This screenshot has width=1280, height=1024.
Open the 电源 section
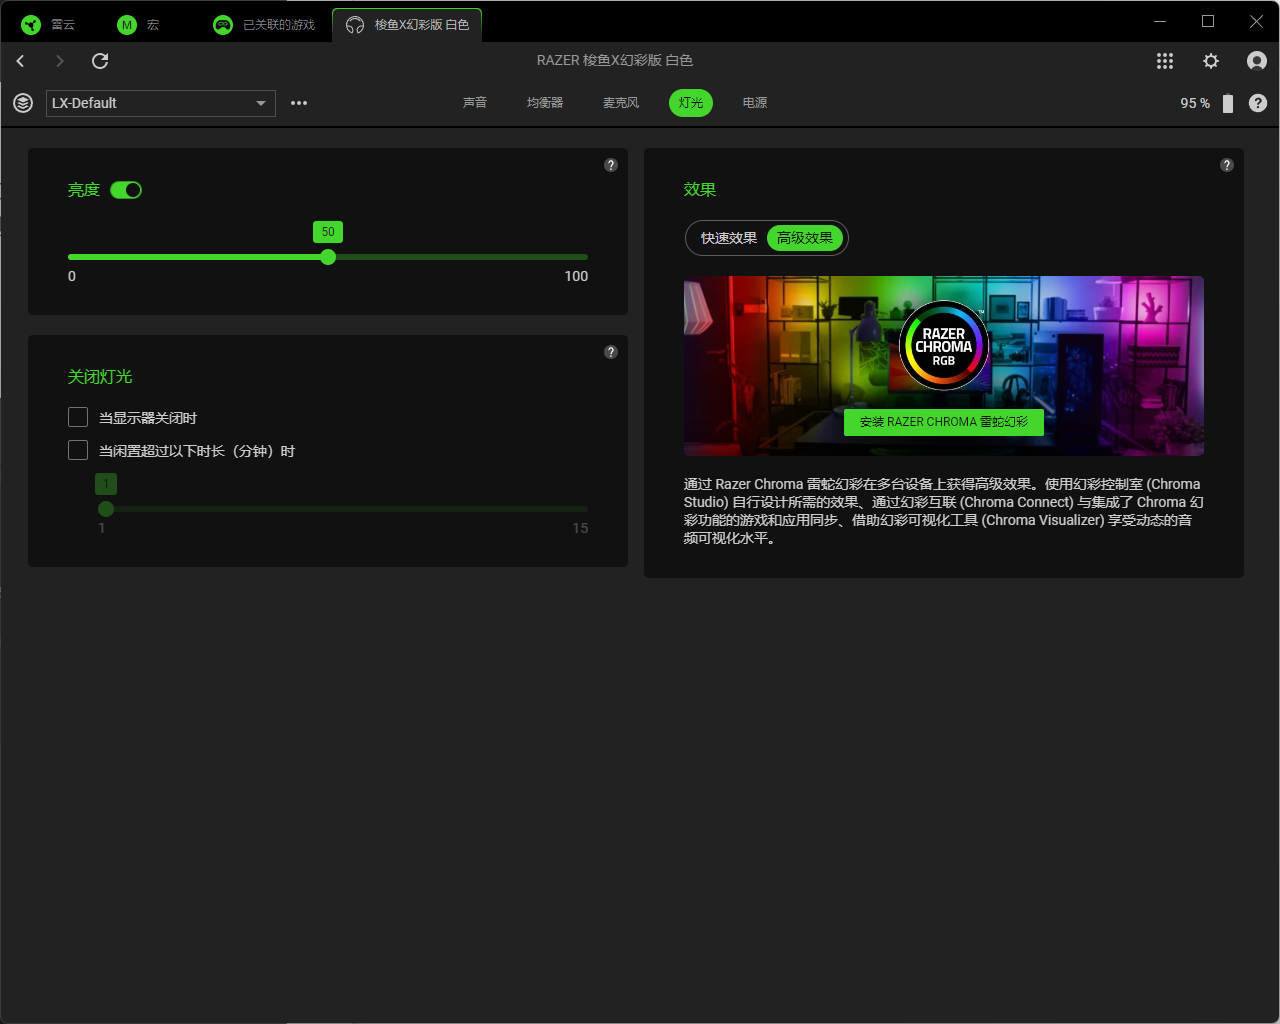click(x=755, y=103)
